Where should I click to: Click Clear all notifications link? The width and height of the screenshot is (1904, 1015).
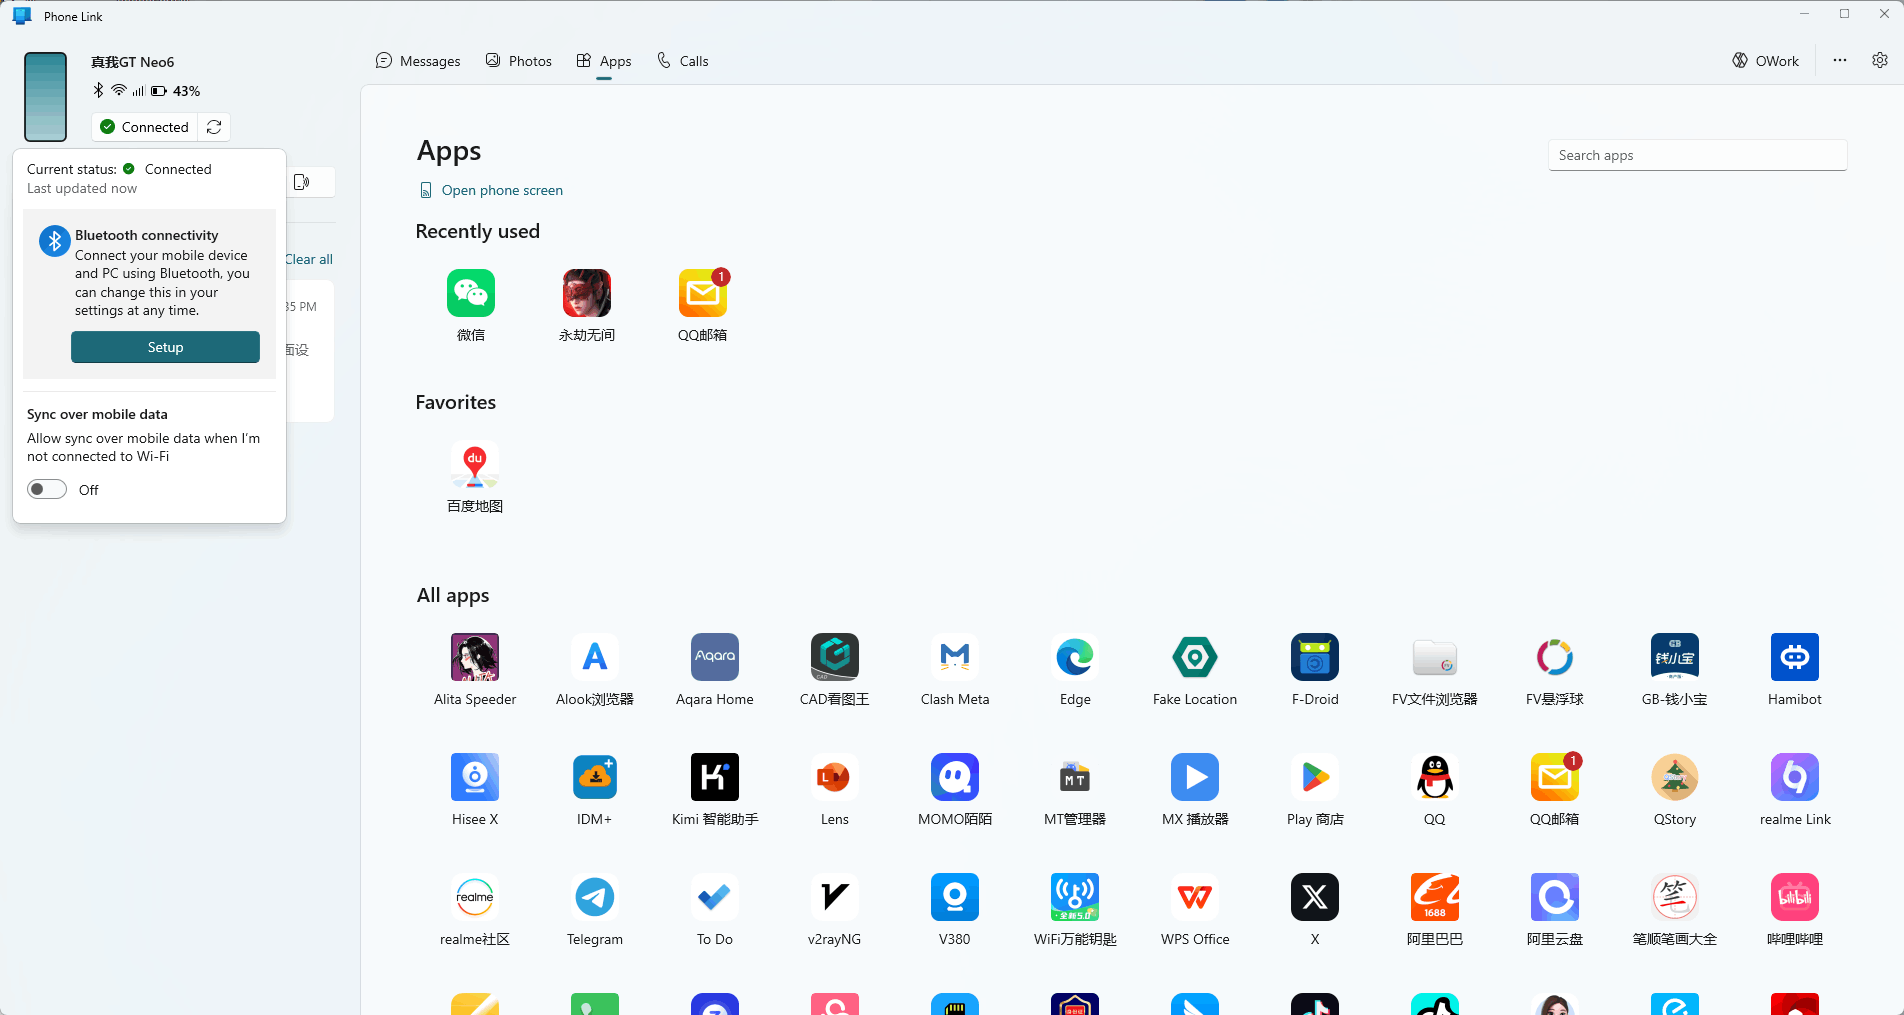pyautogui.click(x=309, y=259)
